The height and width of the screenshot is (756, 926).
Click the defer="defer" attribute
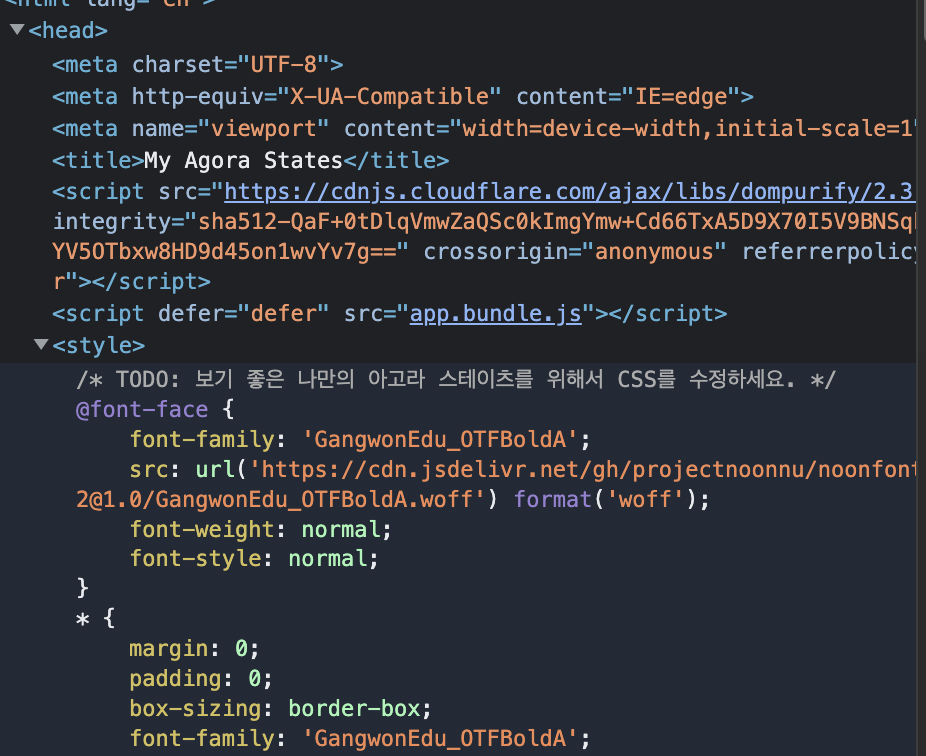coord(243,314)
